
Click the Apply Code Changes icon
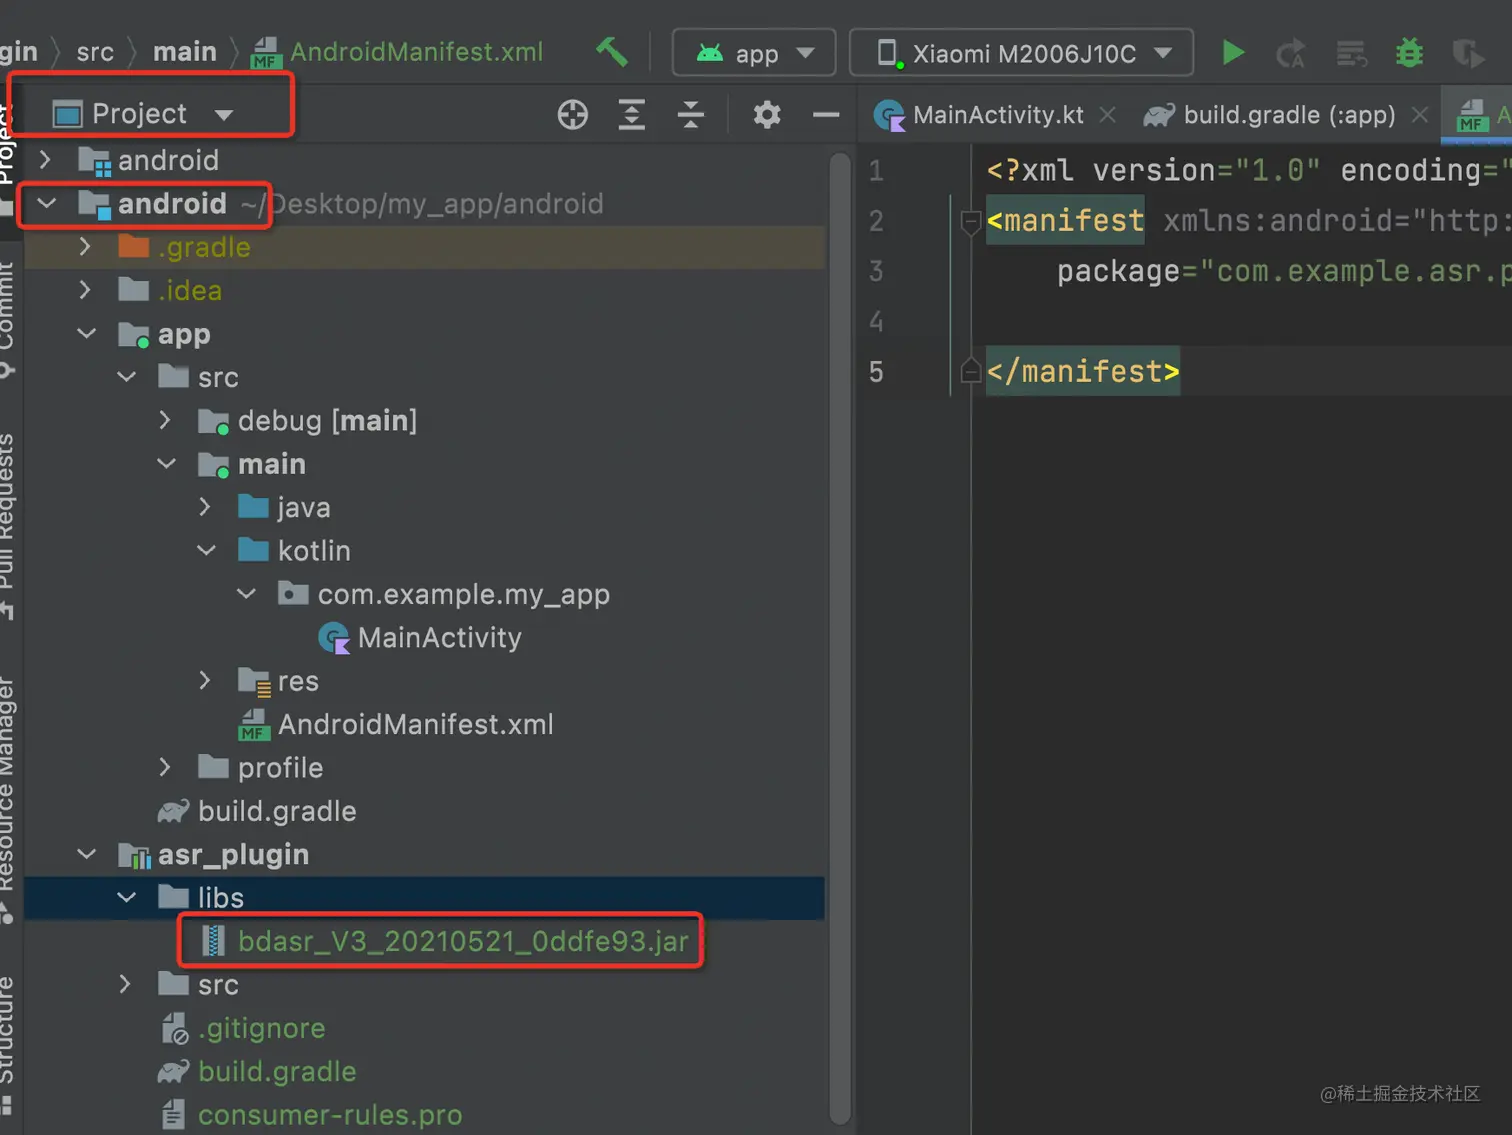[x=1351, y=53]
